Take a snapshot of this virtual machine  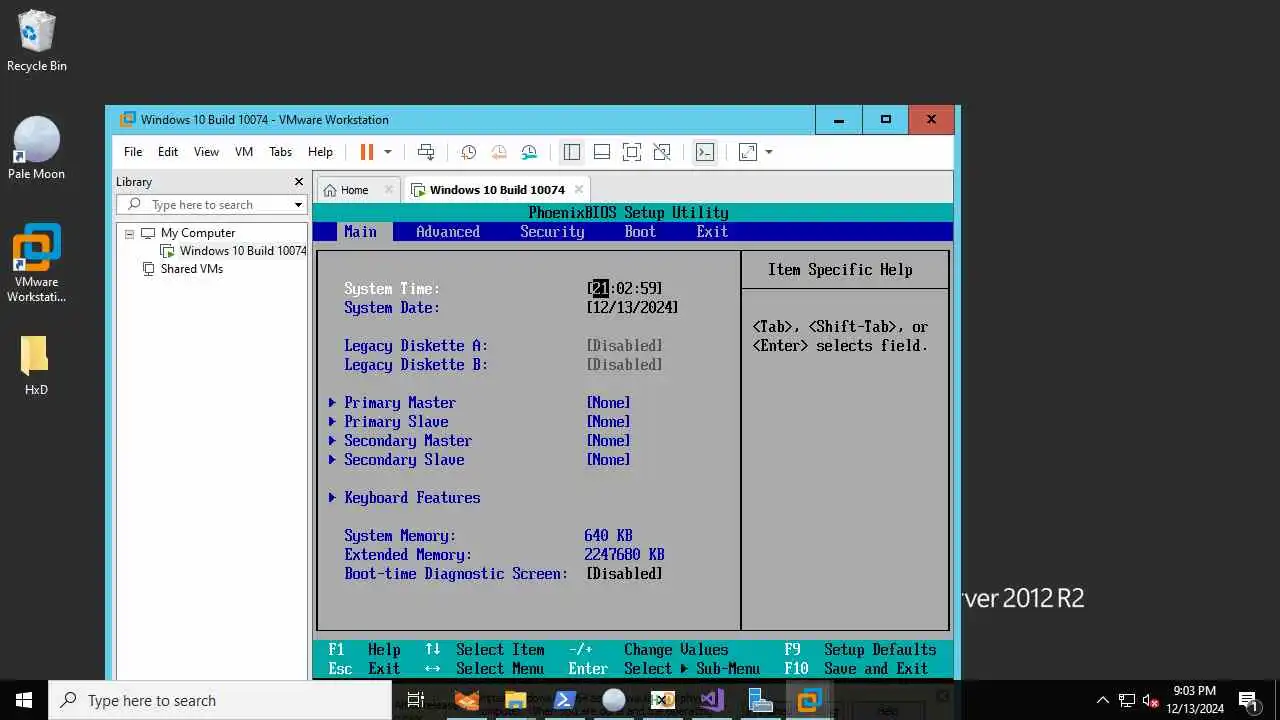coord(468,152)
